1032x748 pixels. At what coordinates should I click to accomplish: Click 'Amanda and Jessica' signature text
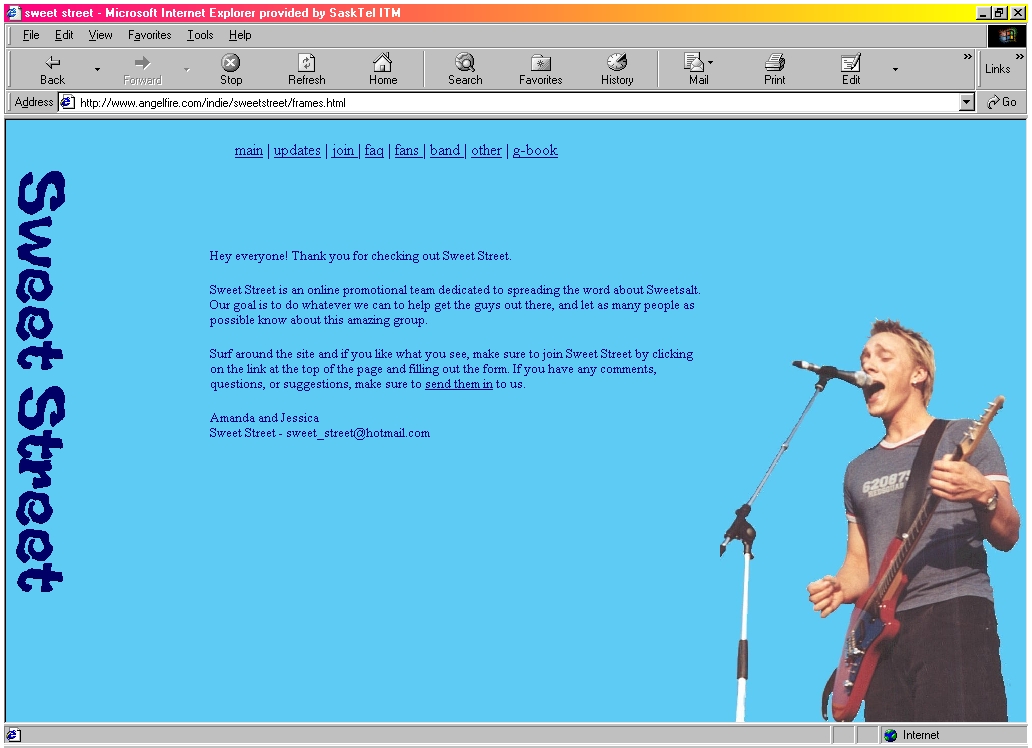click(x=264, y=418)
